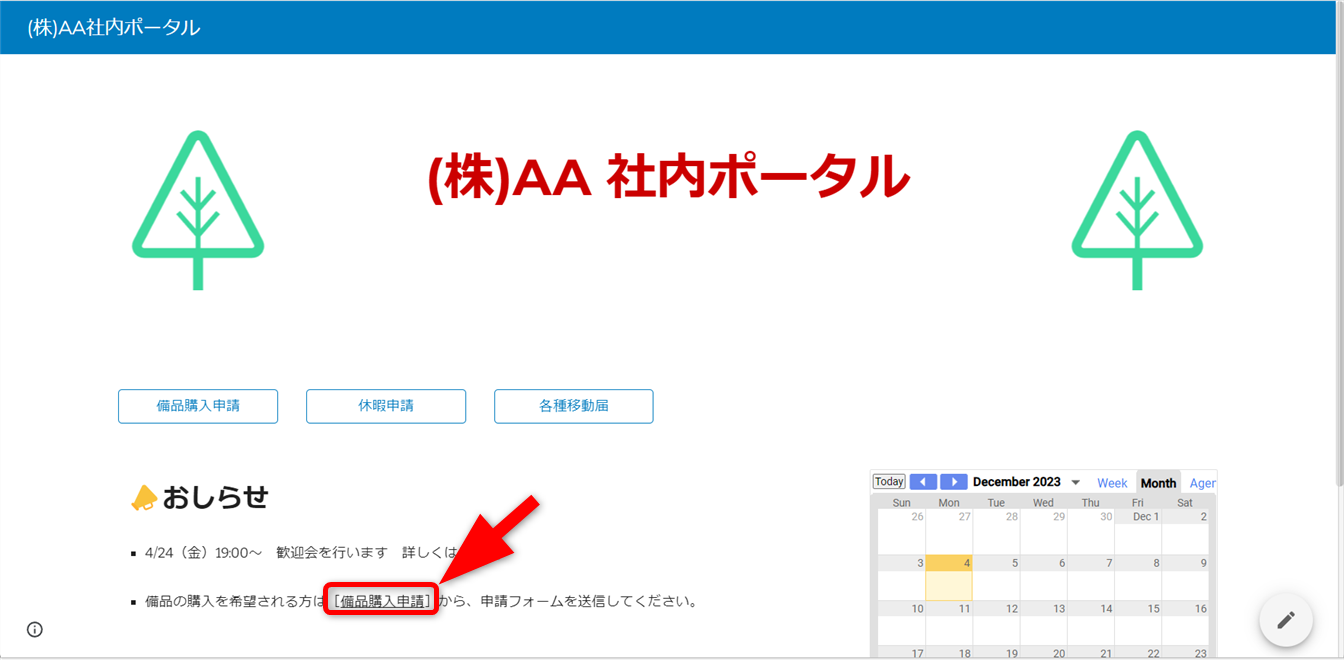
Task: Select the Month calendar tab
Action: (1158, 483)
